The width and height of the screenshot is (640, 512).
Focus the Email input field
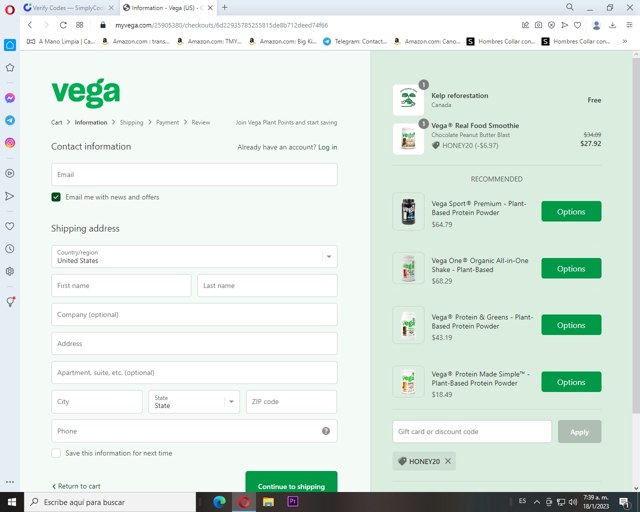[x=194, y=175]
